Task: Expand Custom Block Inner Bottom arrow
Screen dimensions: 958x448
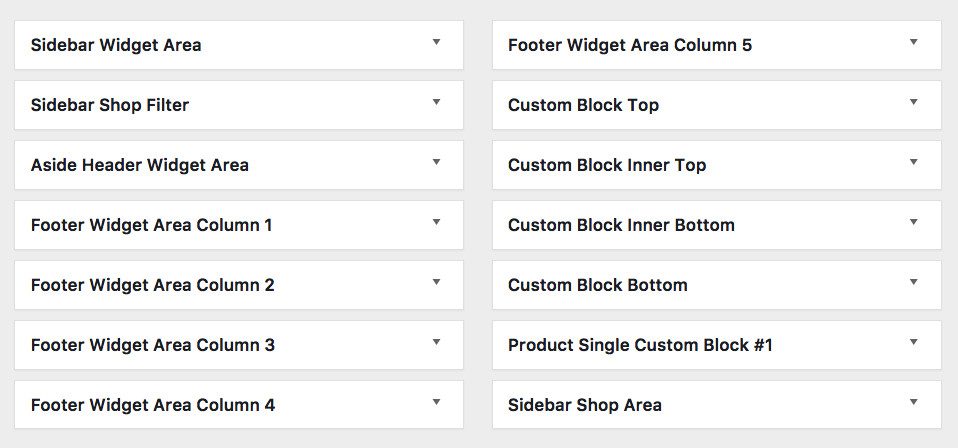Action: (913, 223)
